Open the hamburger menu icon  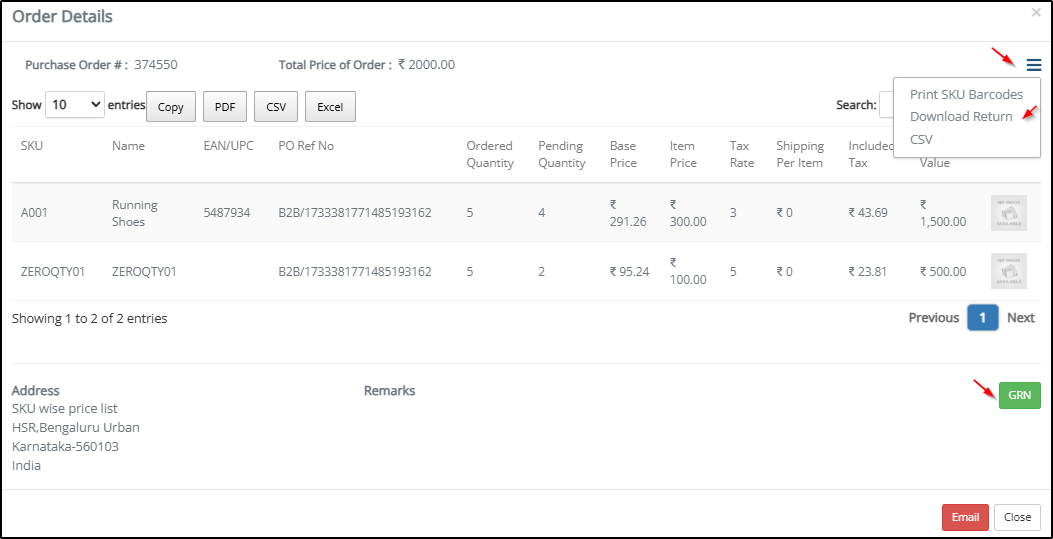click(x=1033, y=65)
